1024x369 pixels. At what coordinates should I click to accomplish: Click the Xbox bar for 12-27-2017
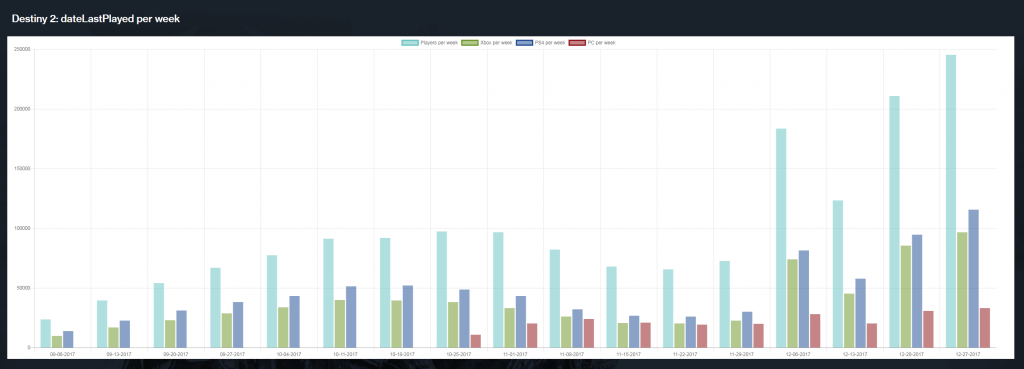pos(963,290)
